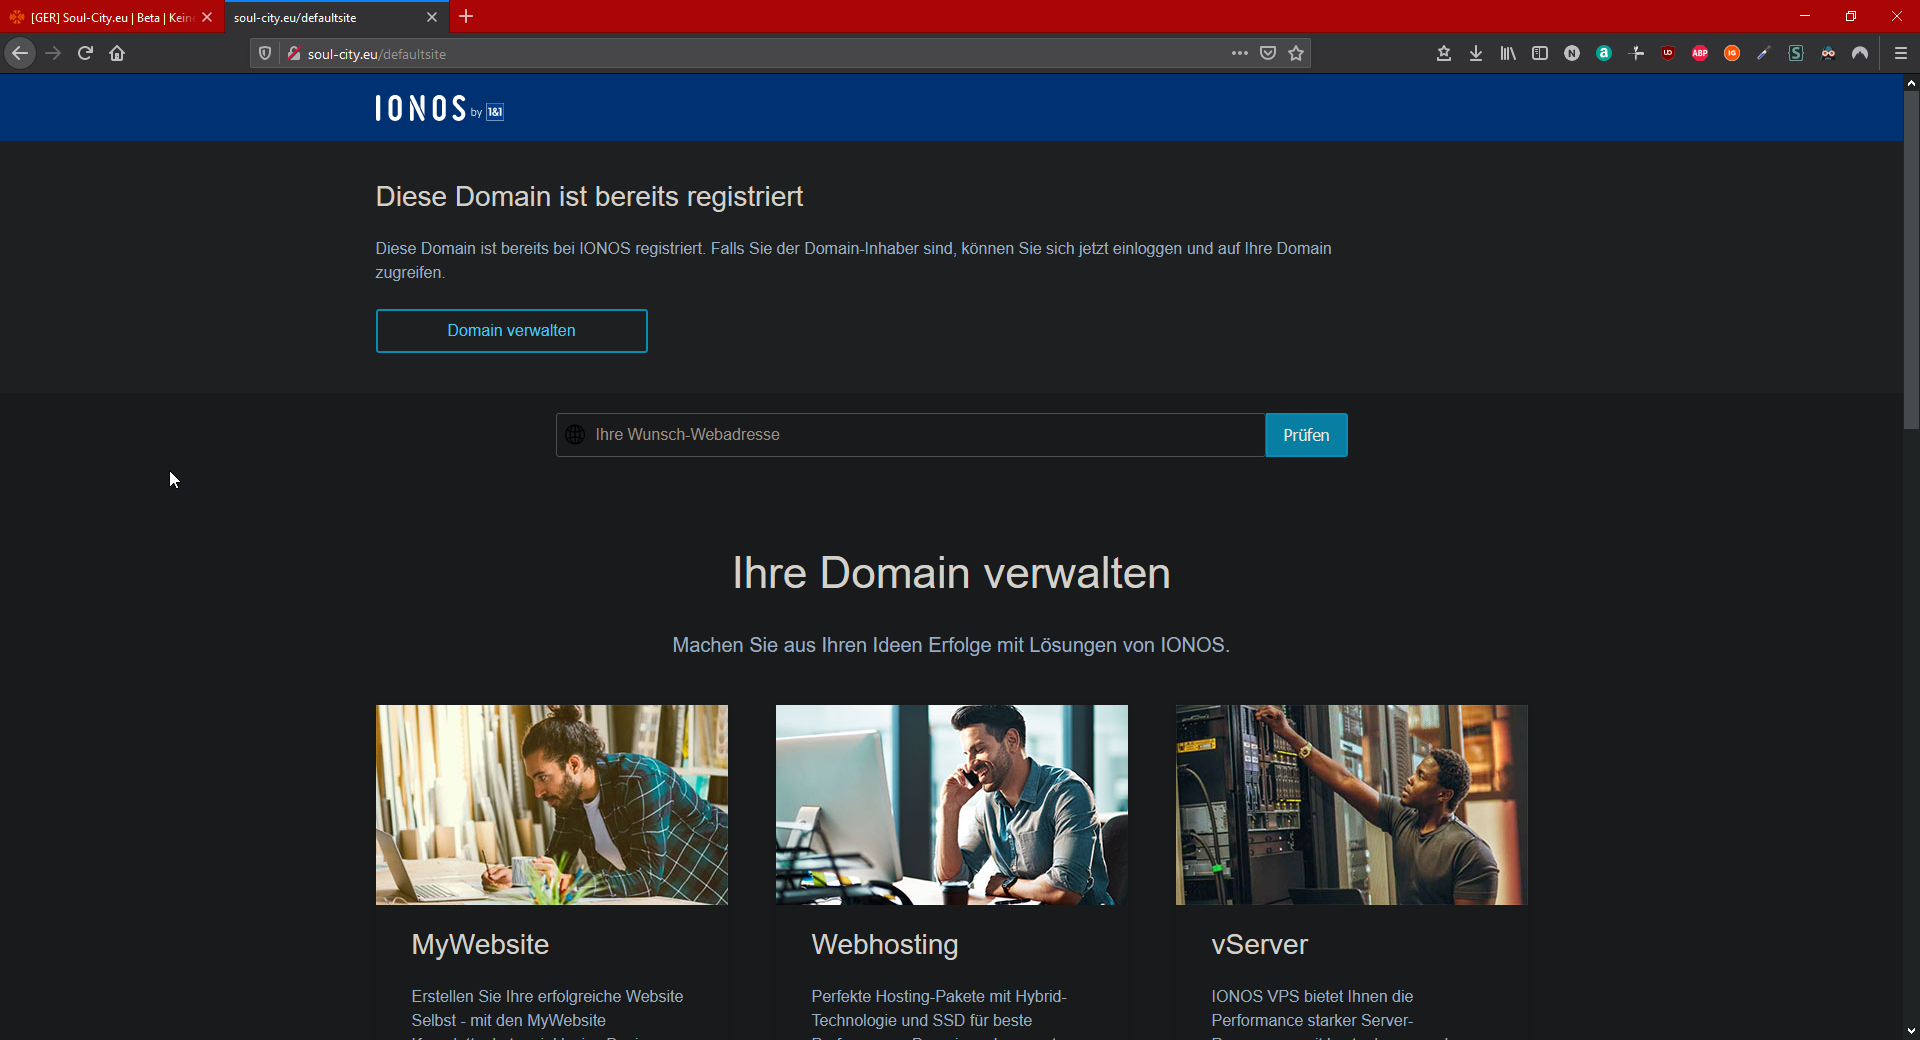Click the Ihre Wunsch-Webadresse input field
Screen dimensions: 1920x1040
coord(910,435)
